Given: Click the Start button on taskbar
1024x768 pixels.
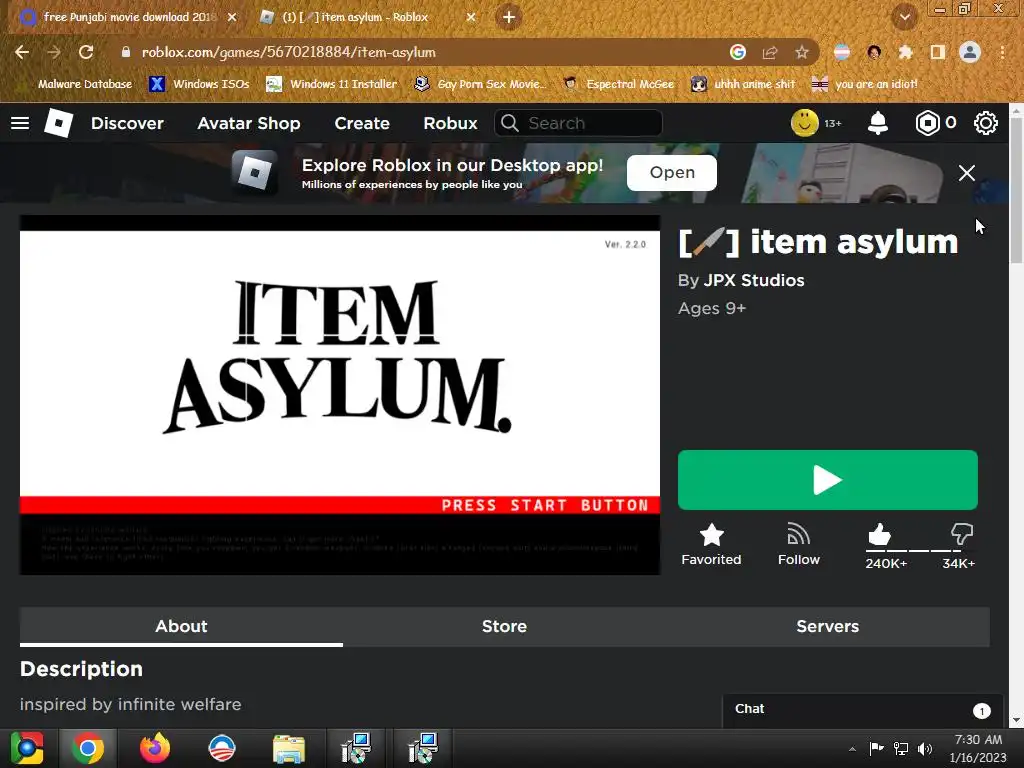Looking at the screenshot, I should click(26, 748).
